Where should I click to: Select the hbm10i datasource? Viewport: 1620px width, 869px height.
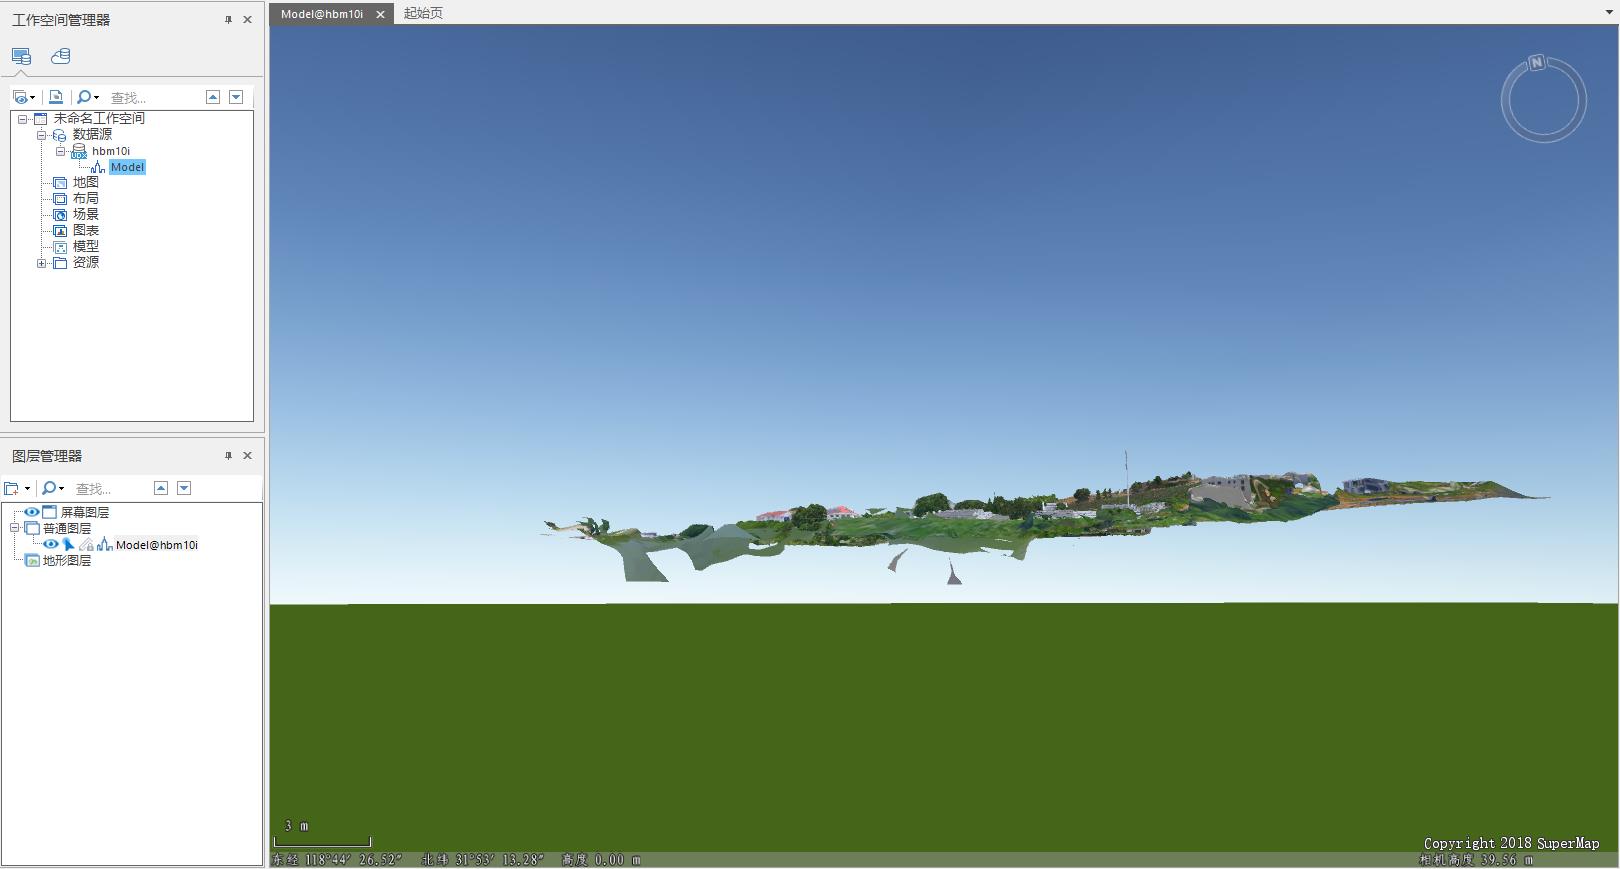pyautogui.click(x=111, y=151)
